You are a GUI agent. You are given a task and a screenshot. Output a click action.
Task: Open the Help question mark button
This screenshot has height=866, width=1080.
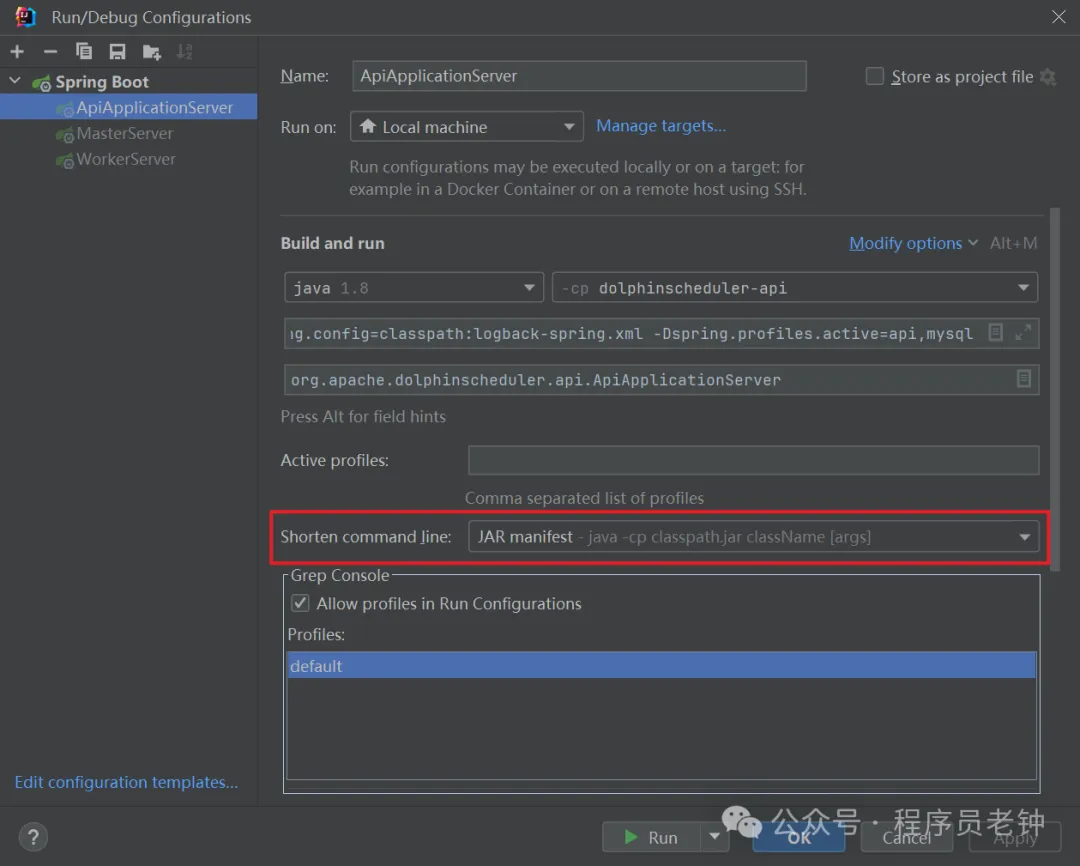(33, 837)
